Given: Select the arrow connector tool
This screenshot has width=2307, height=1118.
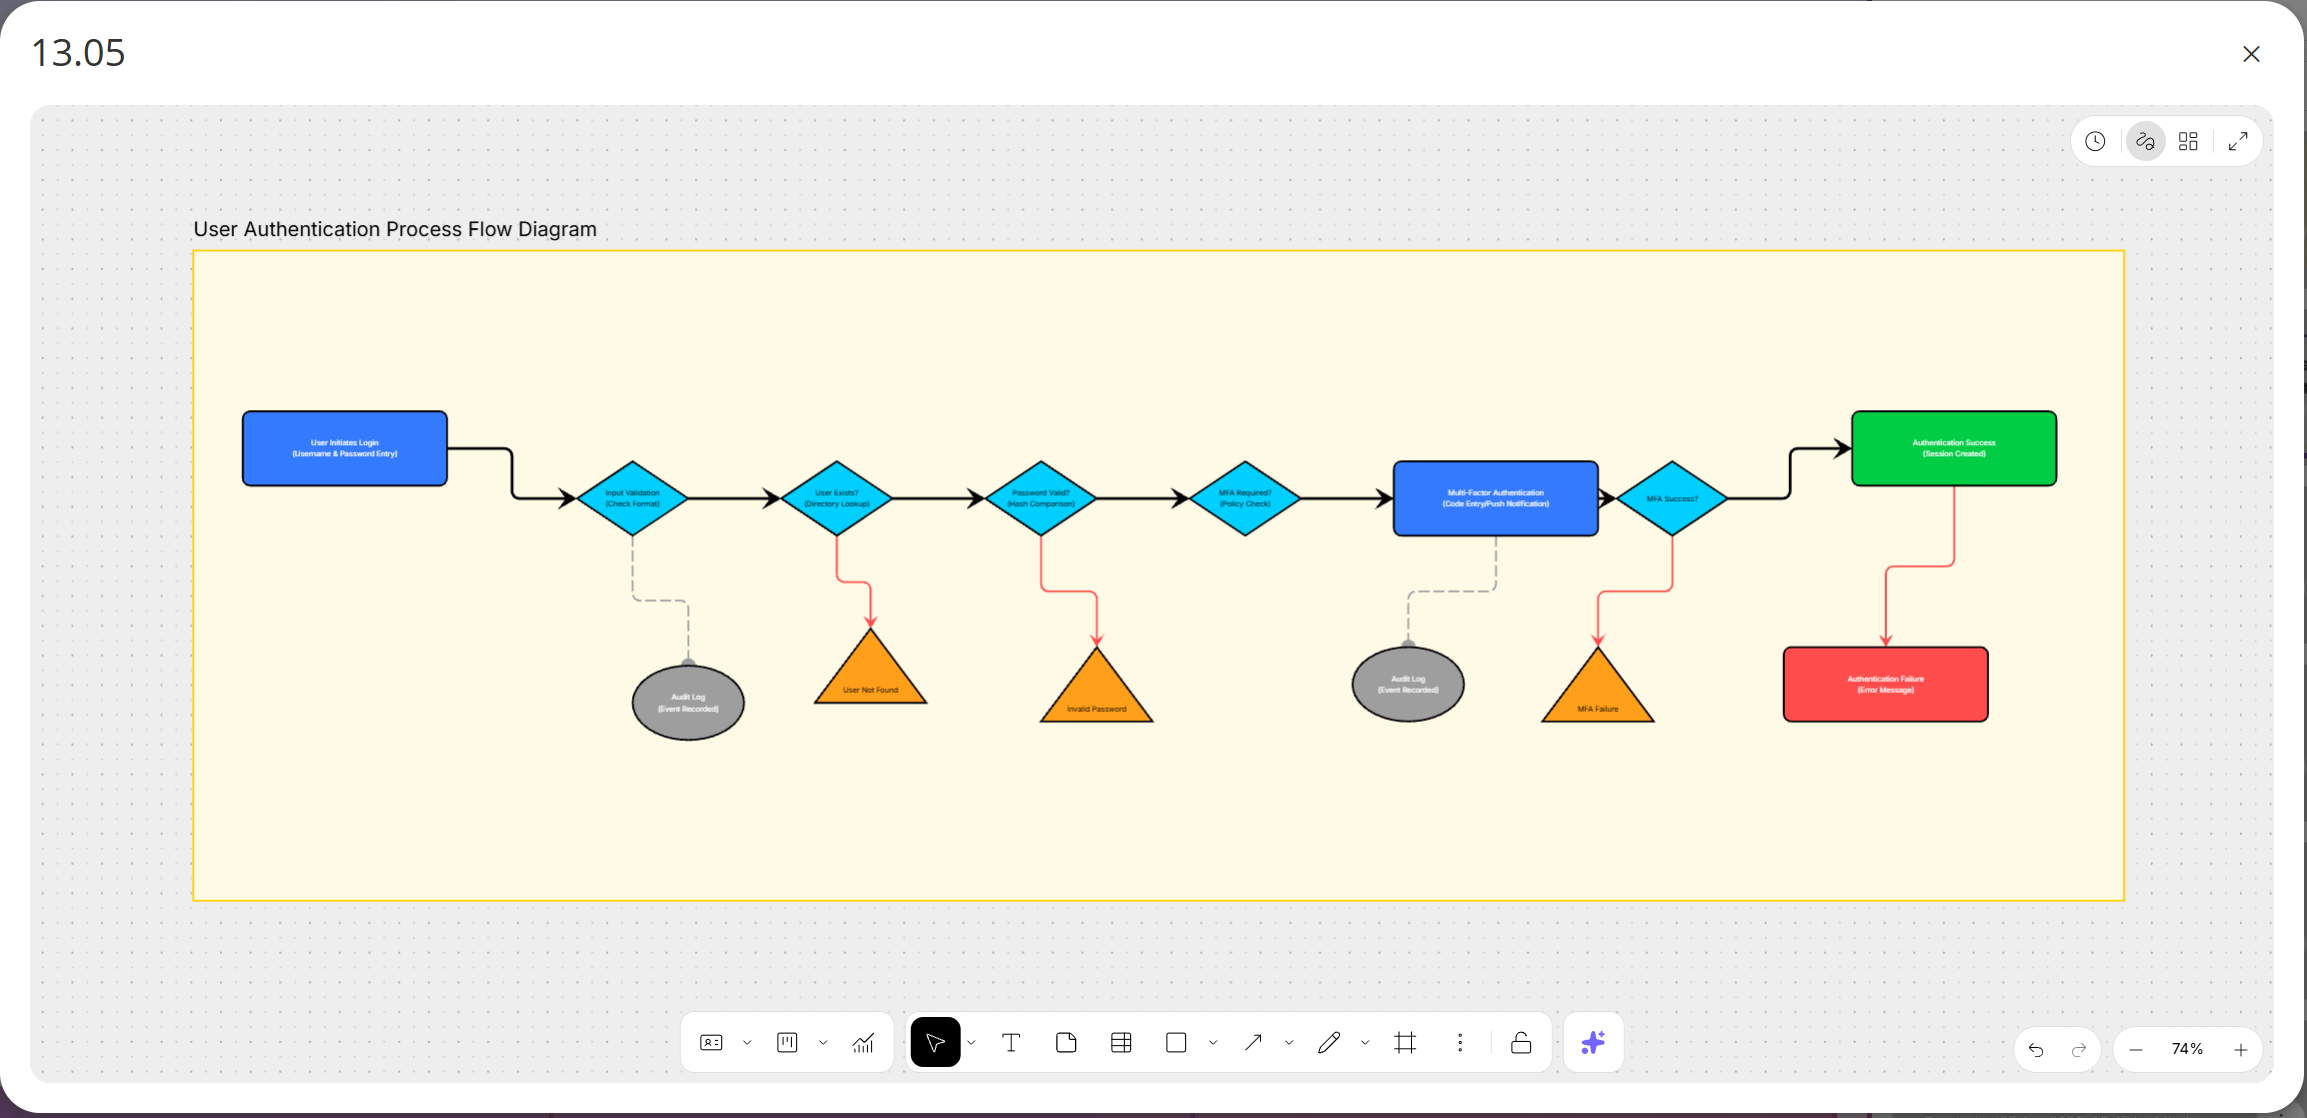Looking at the screenshot, I should point(1253,1043).
